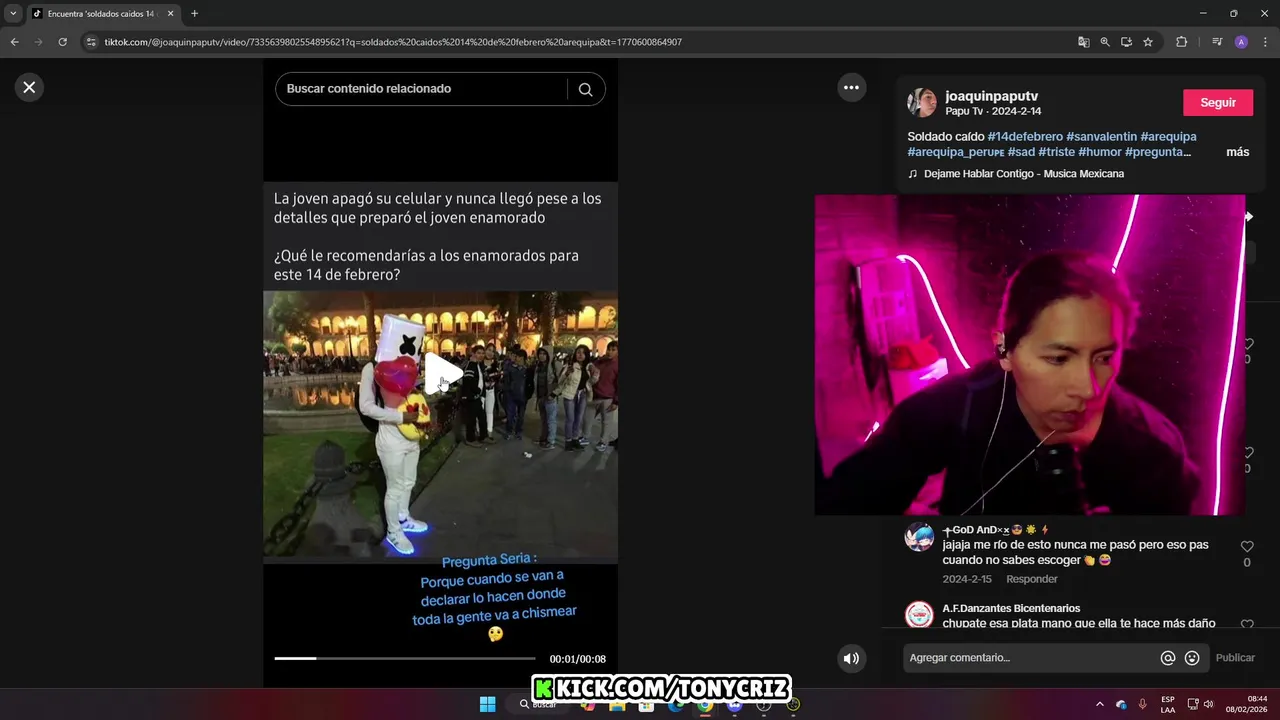This screenshot has width=1280, height=720.
Task: Open the zoom magnifier icon in address bar
Action: point(1105,42)
